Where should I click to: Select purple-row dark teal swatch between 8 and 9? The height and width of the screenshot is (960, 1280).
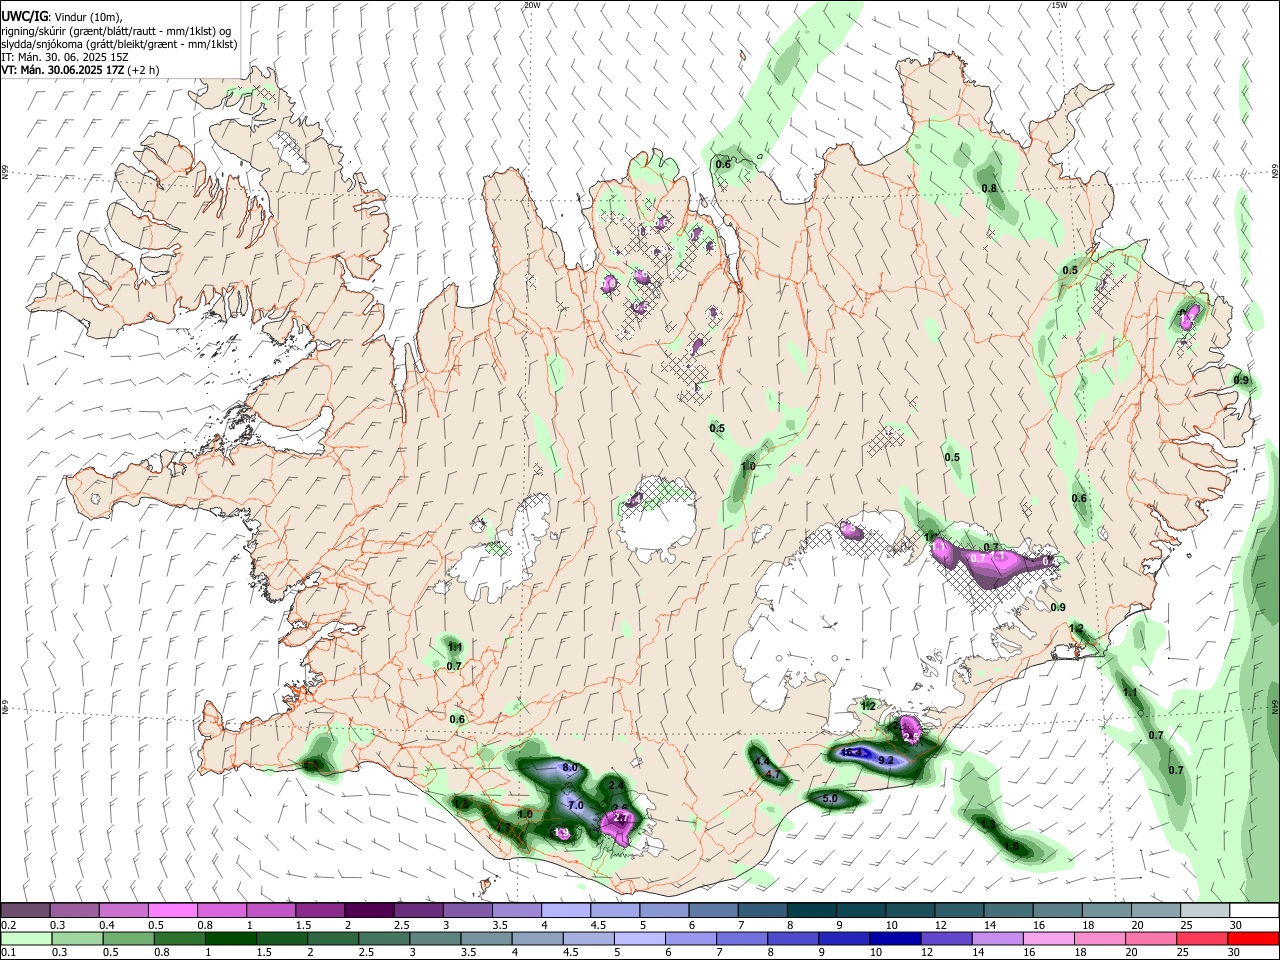[x=812, y=911]
